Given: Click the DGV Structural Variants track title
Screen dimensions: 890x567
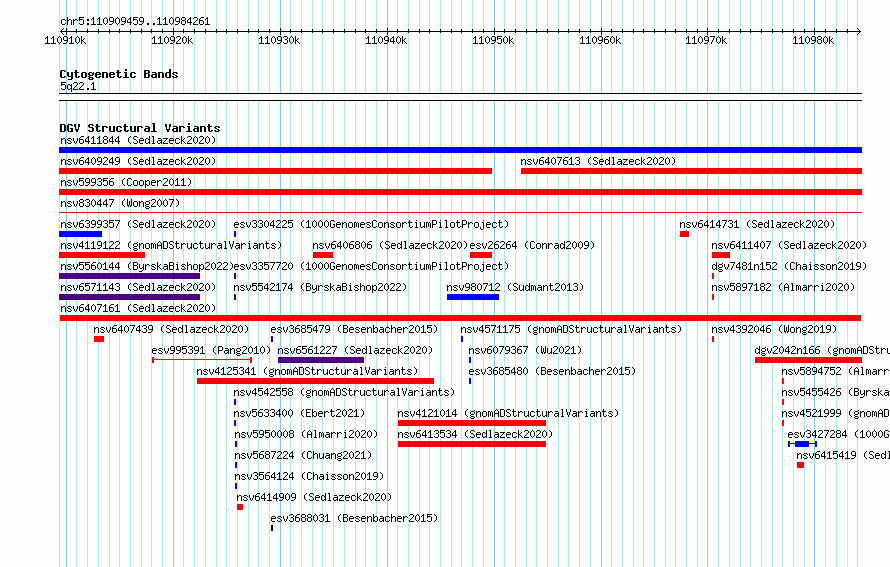Looking at the screenshot, I should (x=140, y=128).
